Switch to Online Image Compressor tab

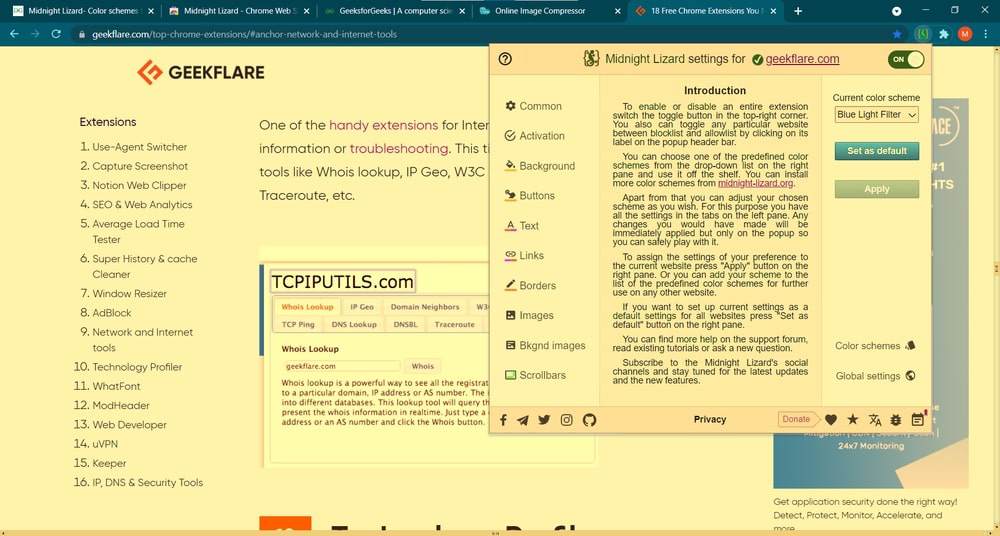click(x=549, y=11)
